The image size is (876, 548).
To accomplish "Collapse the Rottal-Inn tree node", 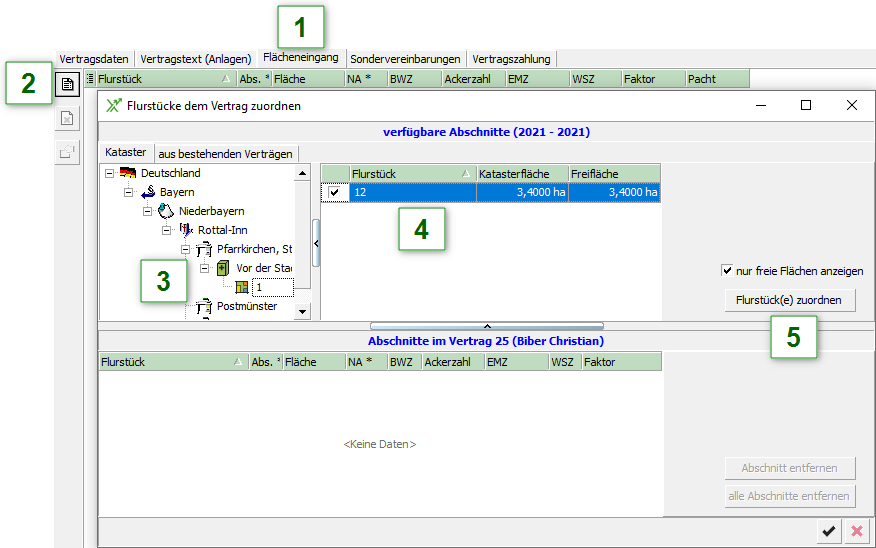I will tap(167, 230).
